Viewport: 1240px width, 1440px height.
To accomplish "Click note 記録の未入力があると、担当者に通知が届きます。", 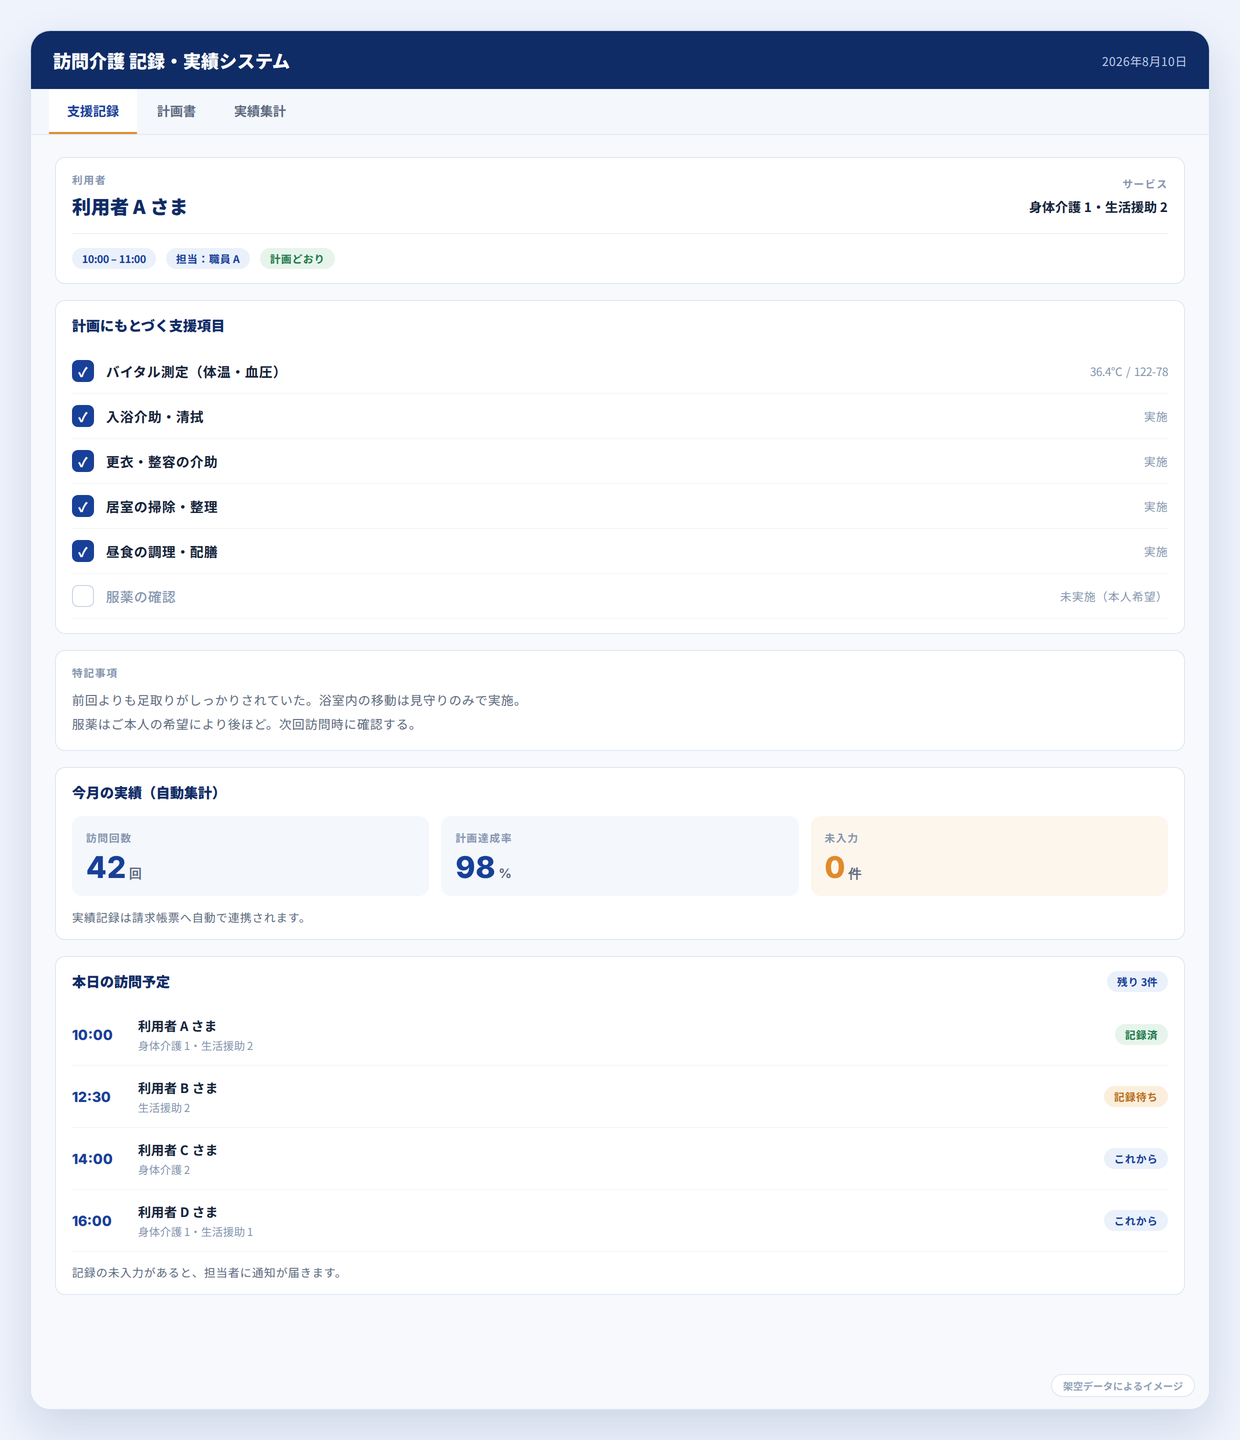I will pos(207,1273).
